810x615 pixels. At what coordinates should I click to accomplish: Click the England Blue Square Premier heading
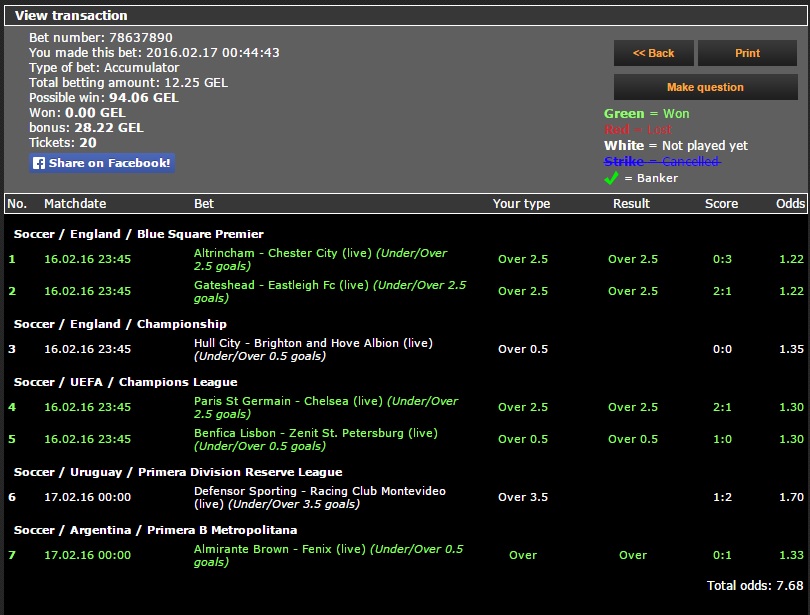pyautogui.click(x=138, y=234)
